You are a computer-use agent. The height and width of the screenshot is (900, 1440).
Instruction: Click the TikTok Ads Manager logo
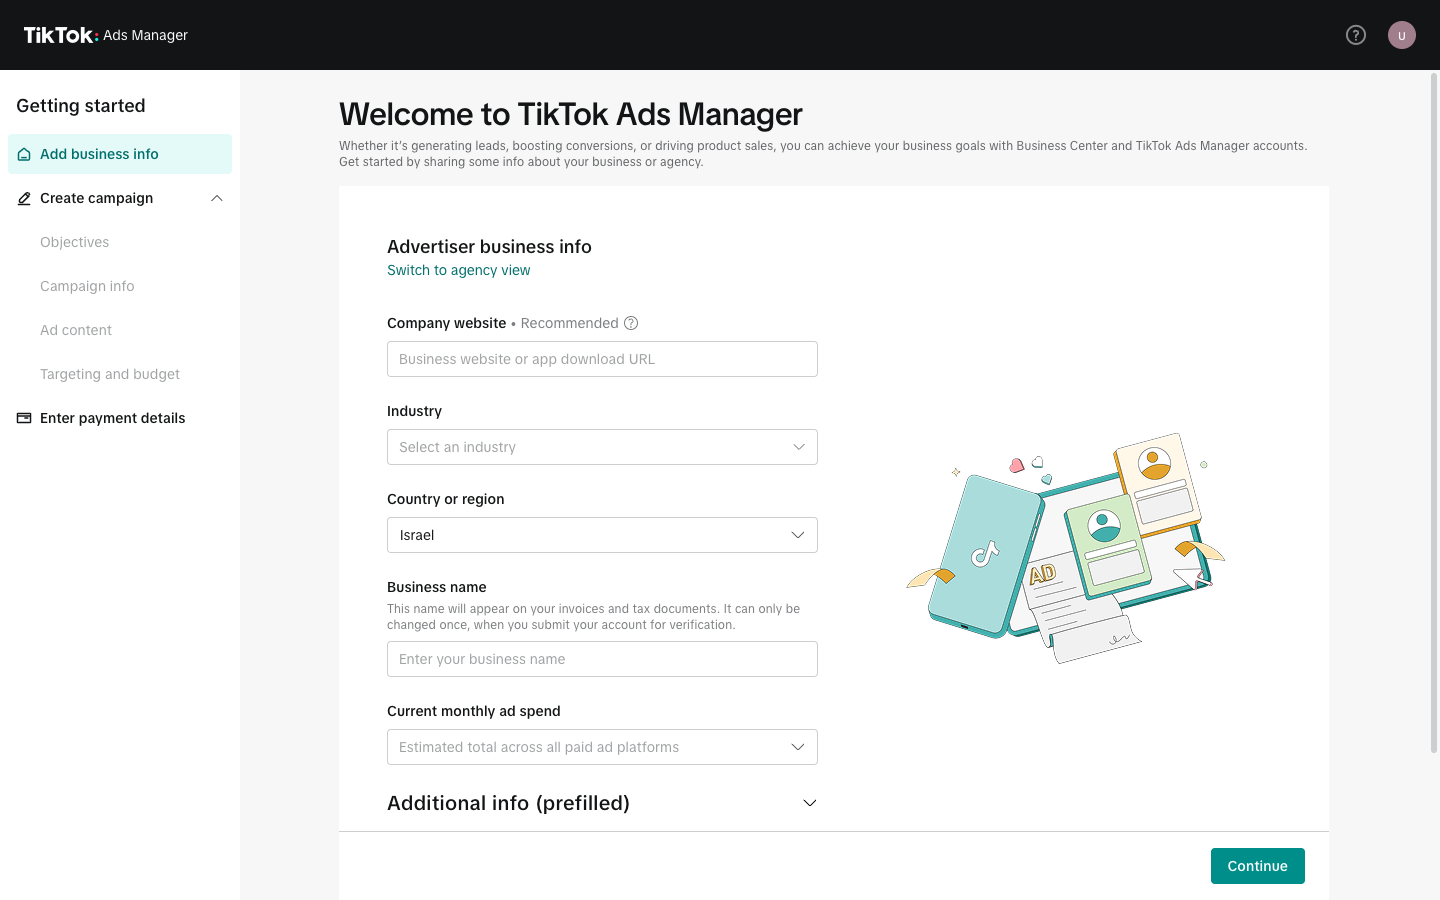tap(106, 35)
